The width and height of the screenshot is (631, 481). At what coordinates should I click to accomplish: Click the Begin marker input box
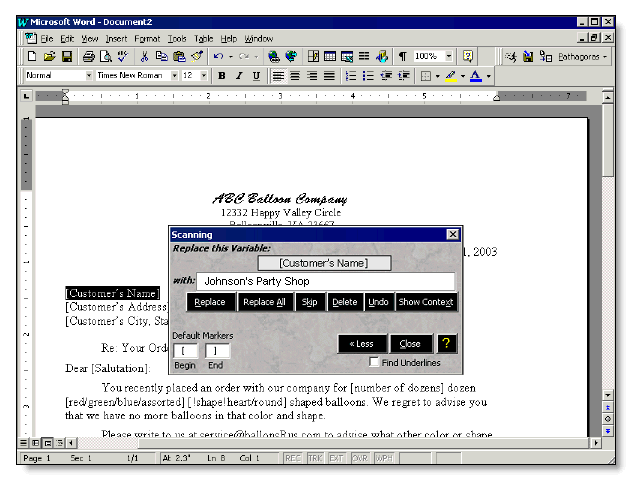pos(185,351)
